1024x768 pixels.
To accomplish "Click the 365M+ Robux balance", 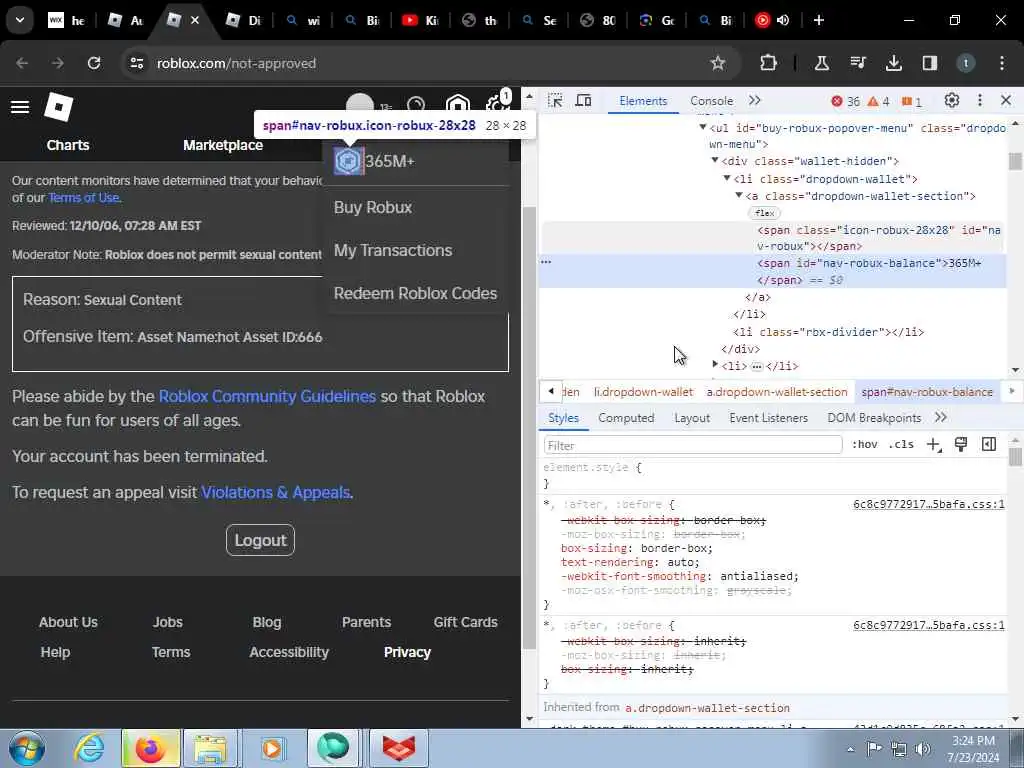I will pos(390,161).
